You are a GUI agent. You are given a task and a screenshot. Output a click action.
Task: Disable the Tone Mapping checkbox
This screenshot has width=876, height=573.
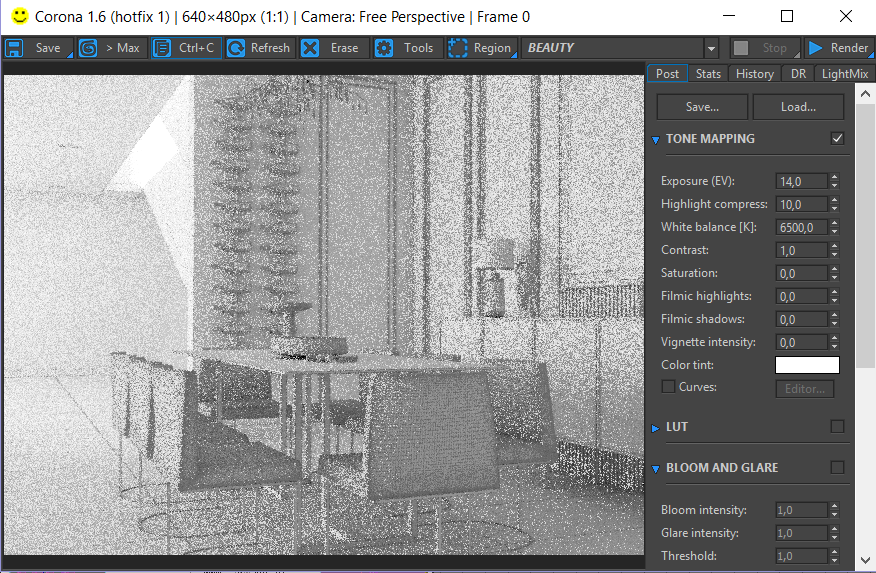click(837, 139)
